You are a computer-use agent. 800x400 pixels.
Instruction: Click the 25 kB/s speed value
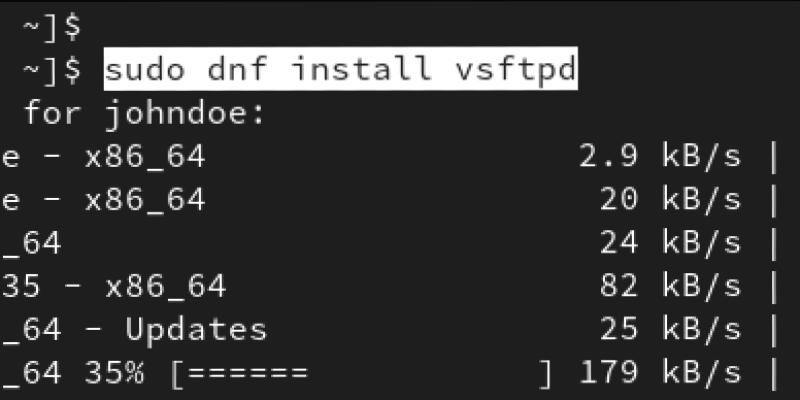[x=670, y=330]
